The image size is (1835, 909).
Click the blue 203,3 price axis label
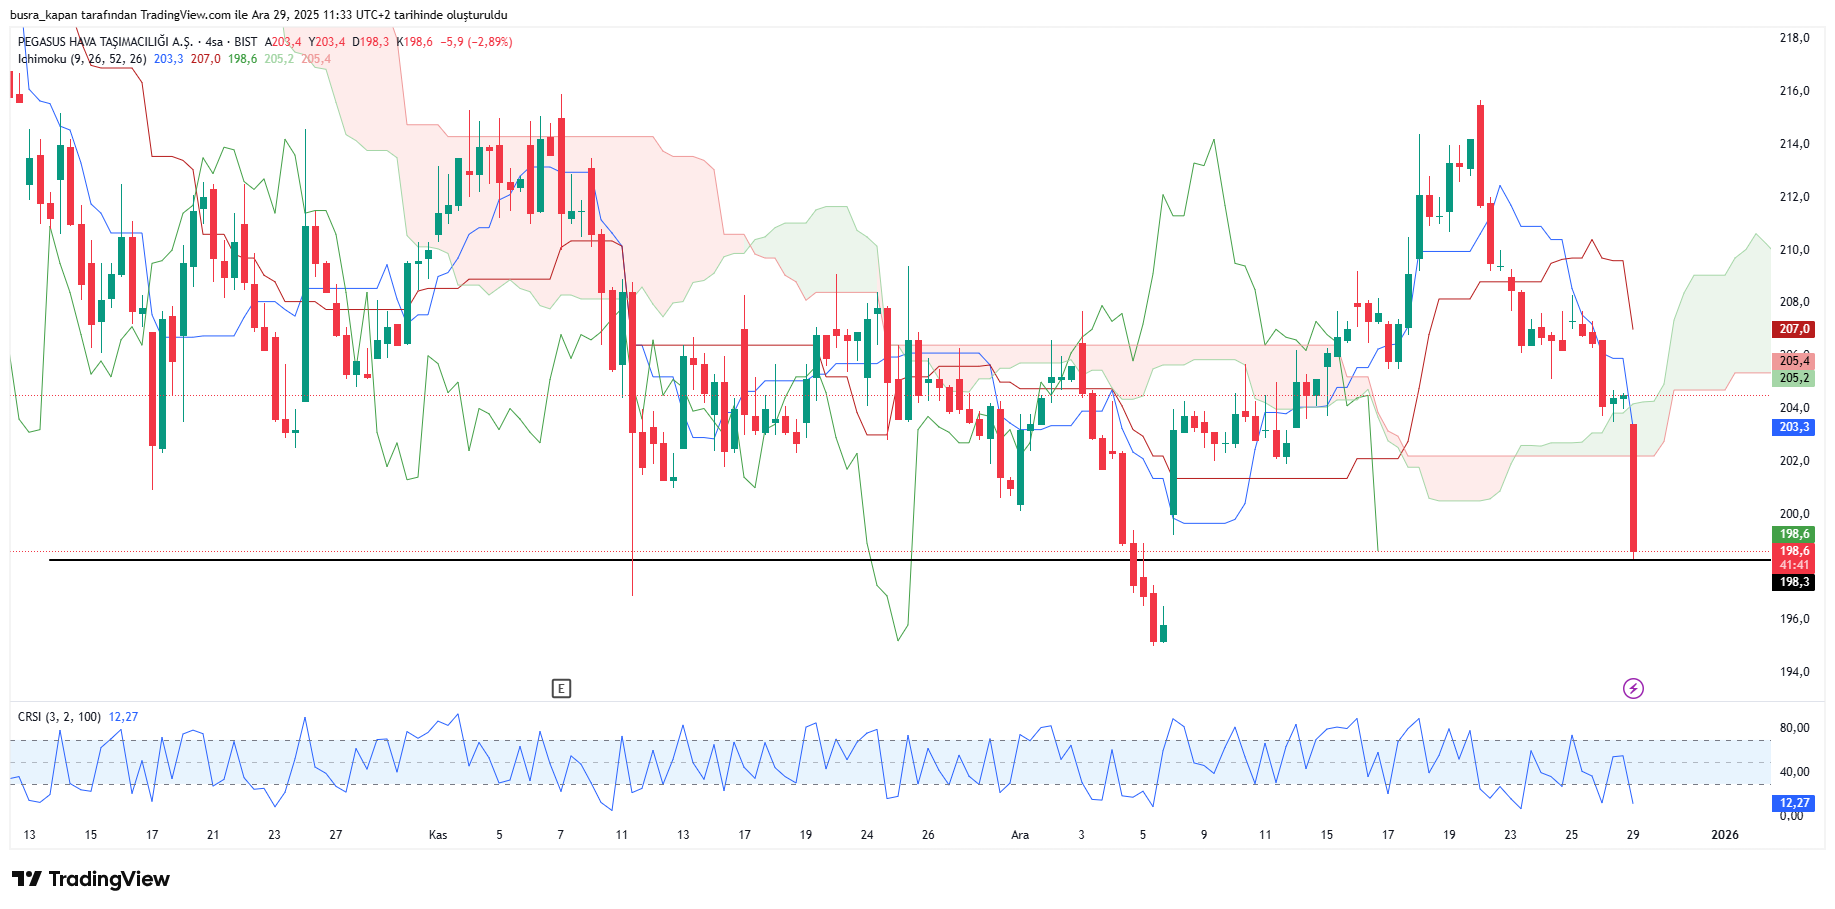[1794, 427]
